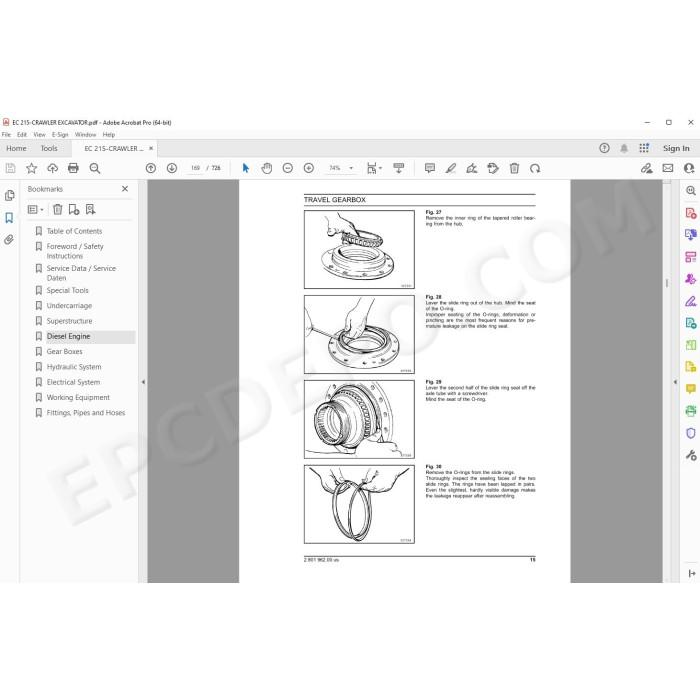The height and width of the screenshot is (700, 700).
Task: Collapse the left navigation pane arrow
Action: [143, 382]
